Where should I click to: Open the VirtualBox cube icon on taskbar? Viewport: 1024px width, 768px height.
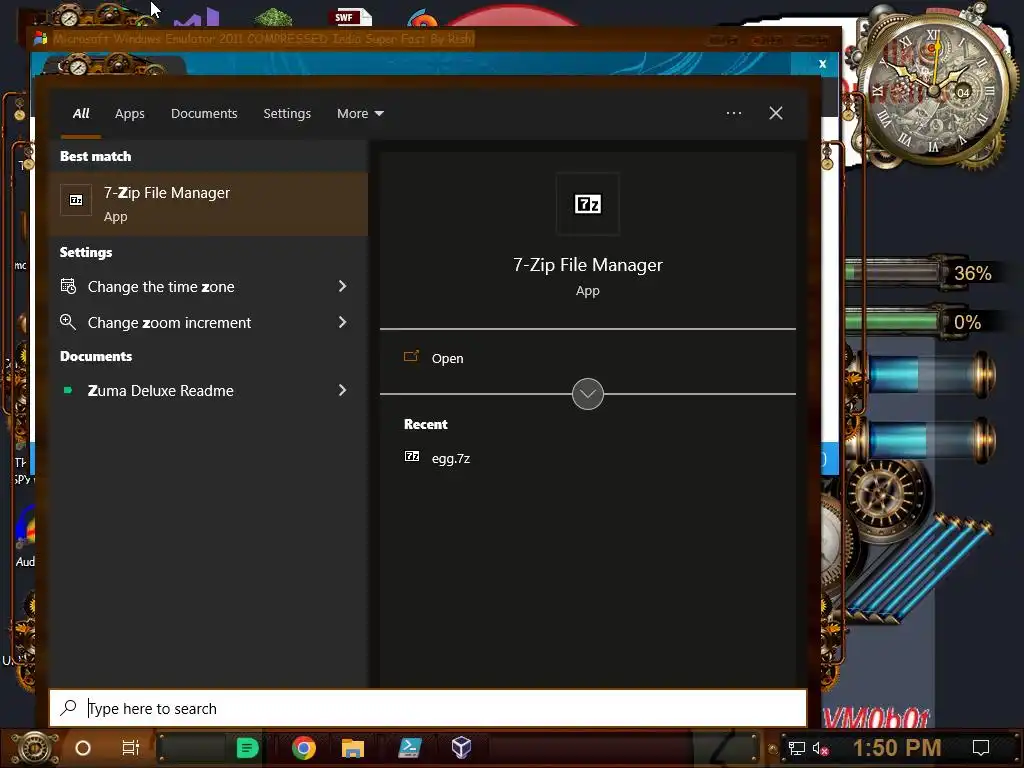tap(461, 748)
